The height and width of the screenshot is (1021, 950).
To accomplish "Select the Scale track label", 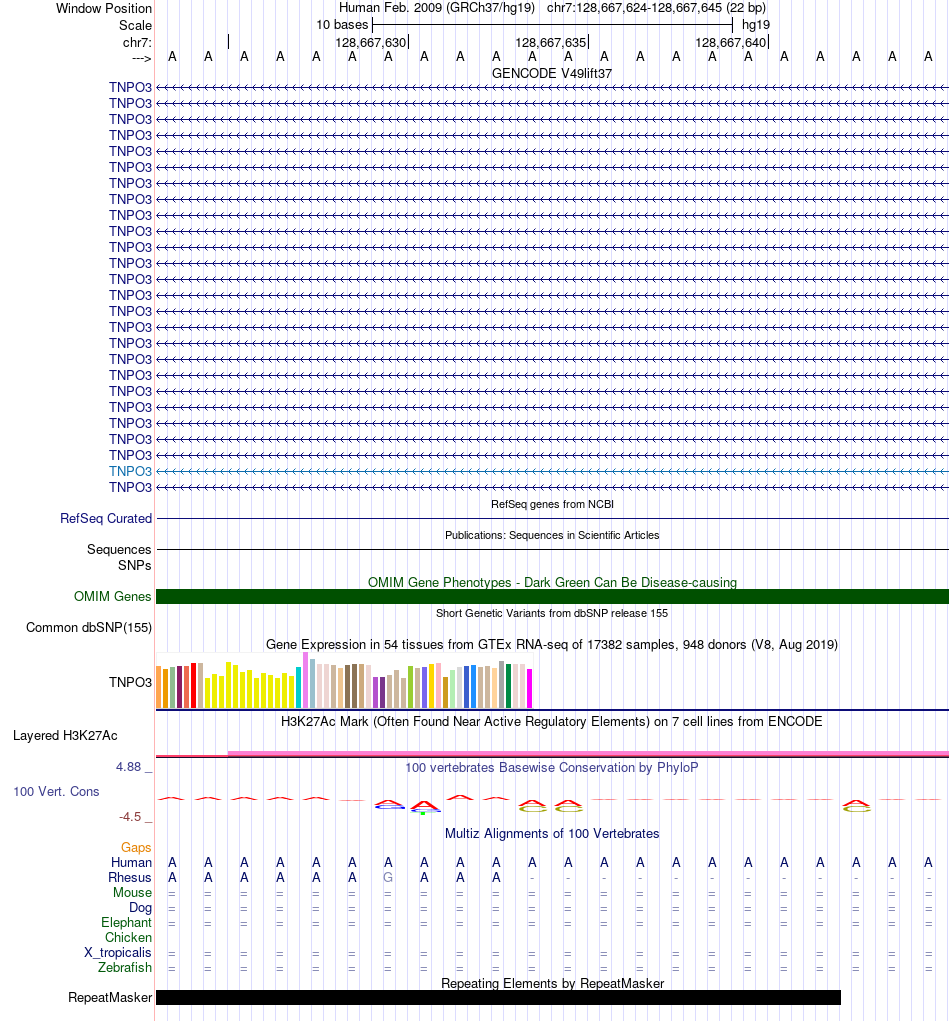I will (x=135, y=25).
